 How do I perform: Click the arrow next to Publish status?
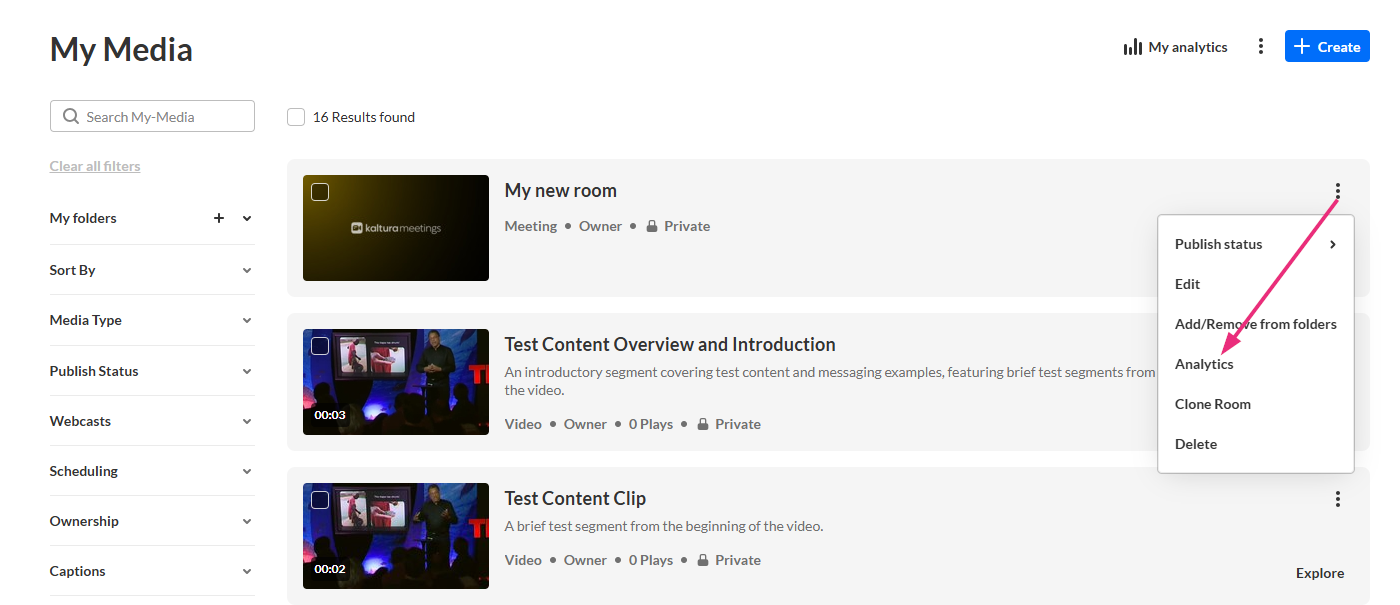coord(1333,244)
